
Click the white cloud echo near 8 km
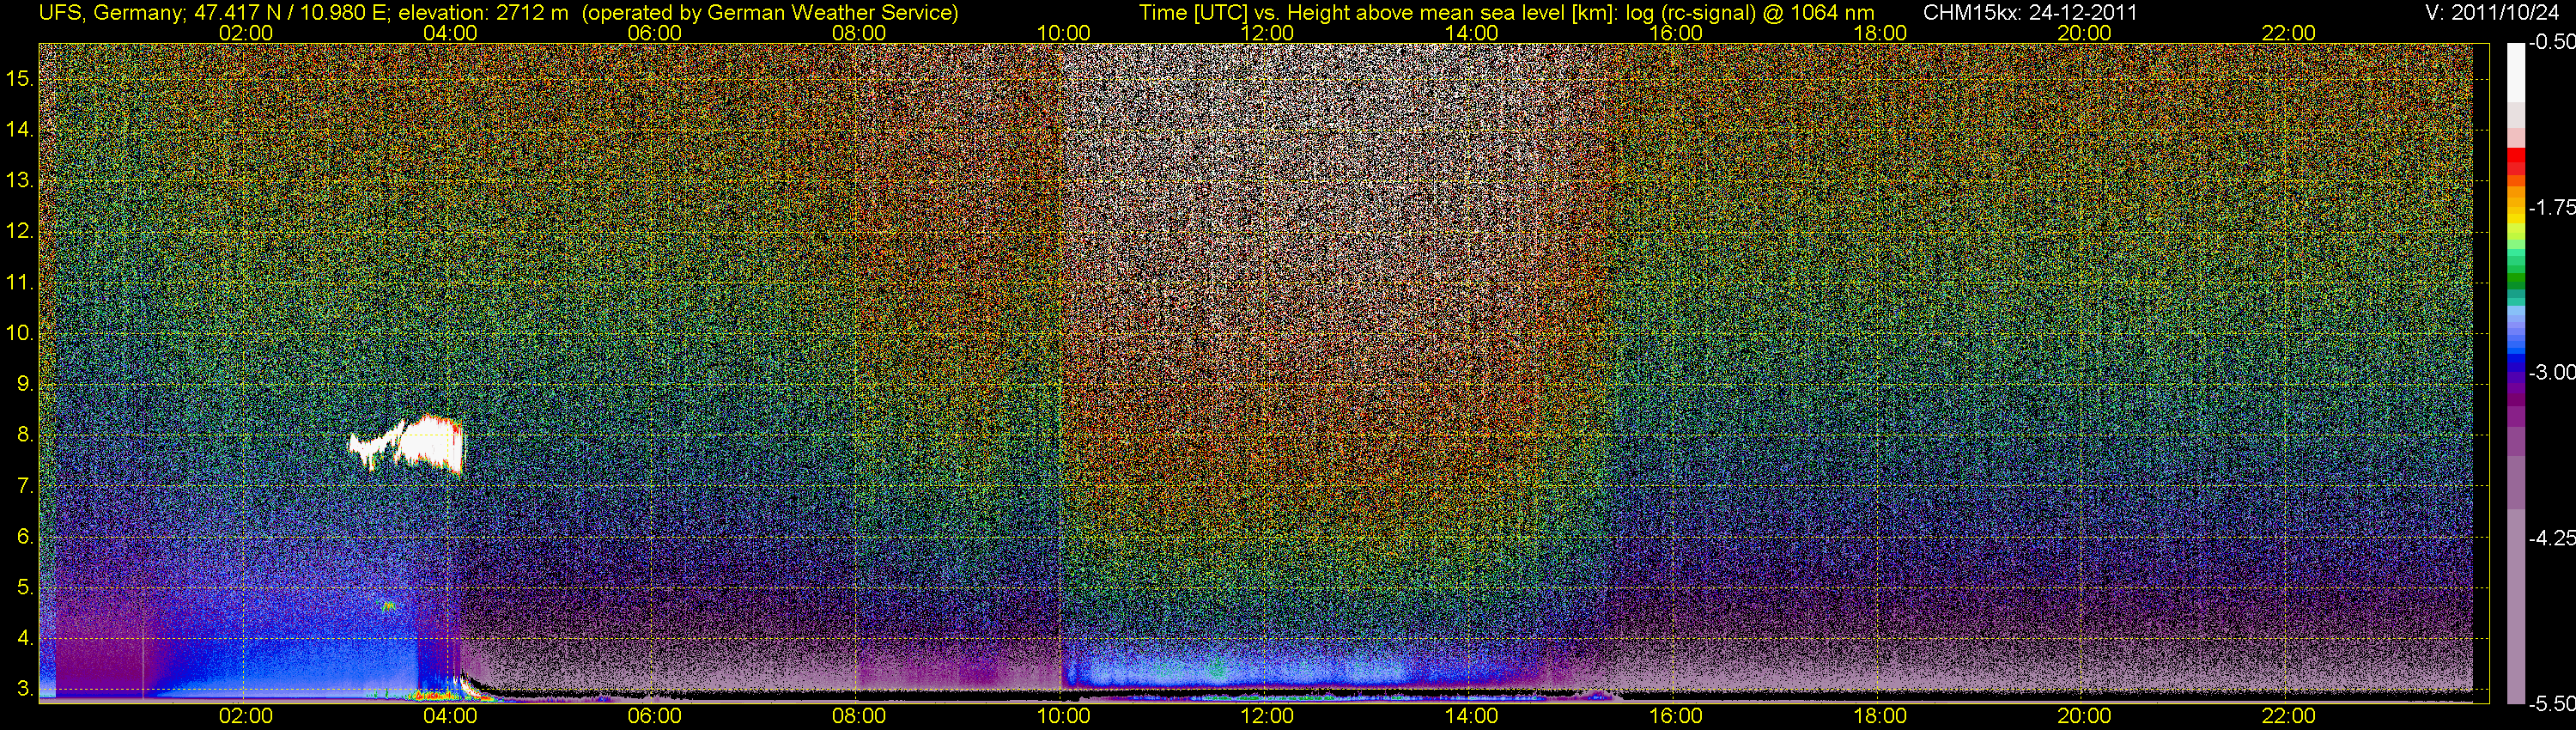408,444
